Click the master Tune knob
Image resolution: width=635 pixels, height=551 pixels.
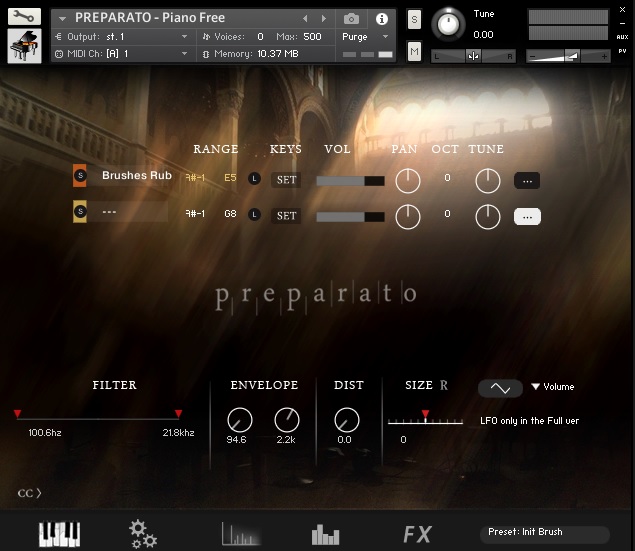click(448, 24)
